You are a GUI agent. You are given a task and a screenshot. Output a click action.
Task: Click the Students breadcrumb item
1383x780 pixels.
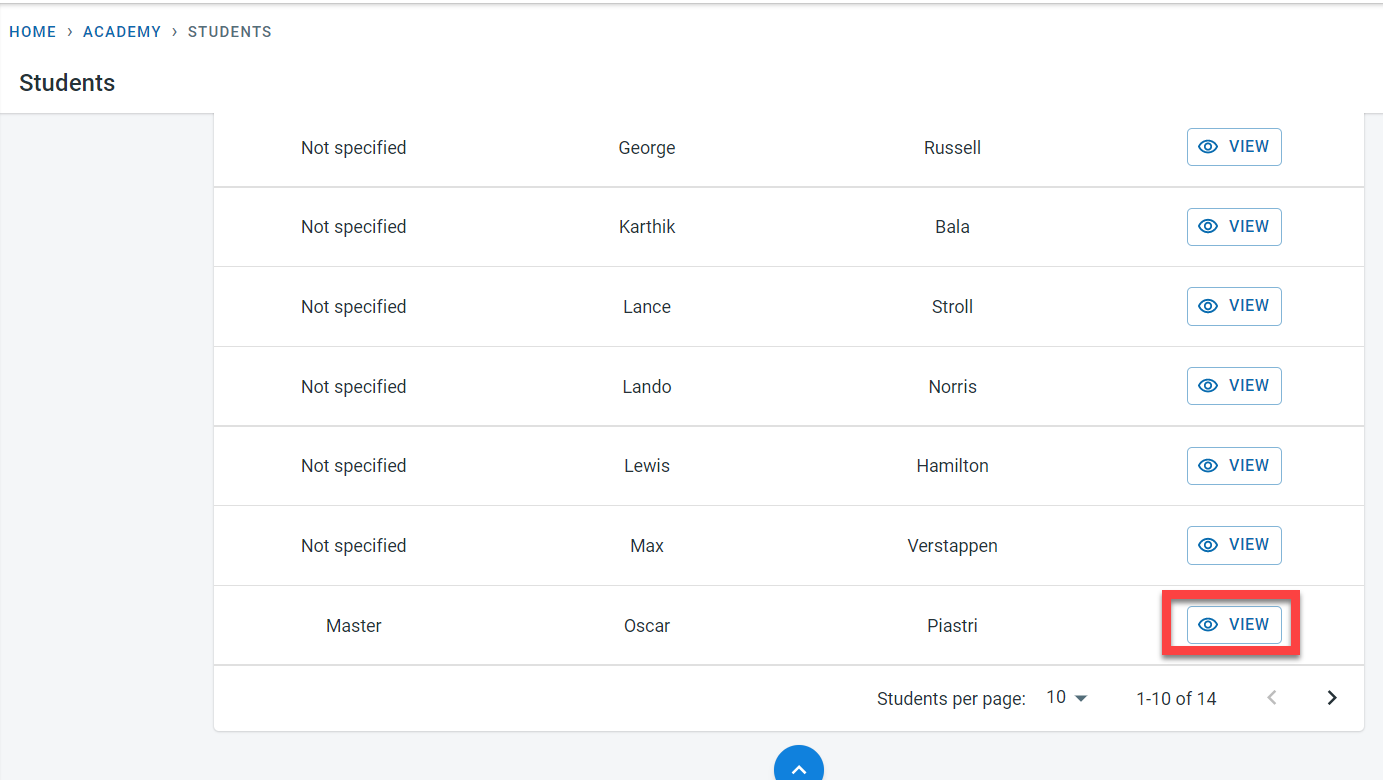(x=230, y=32)
